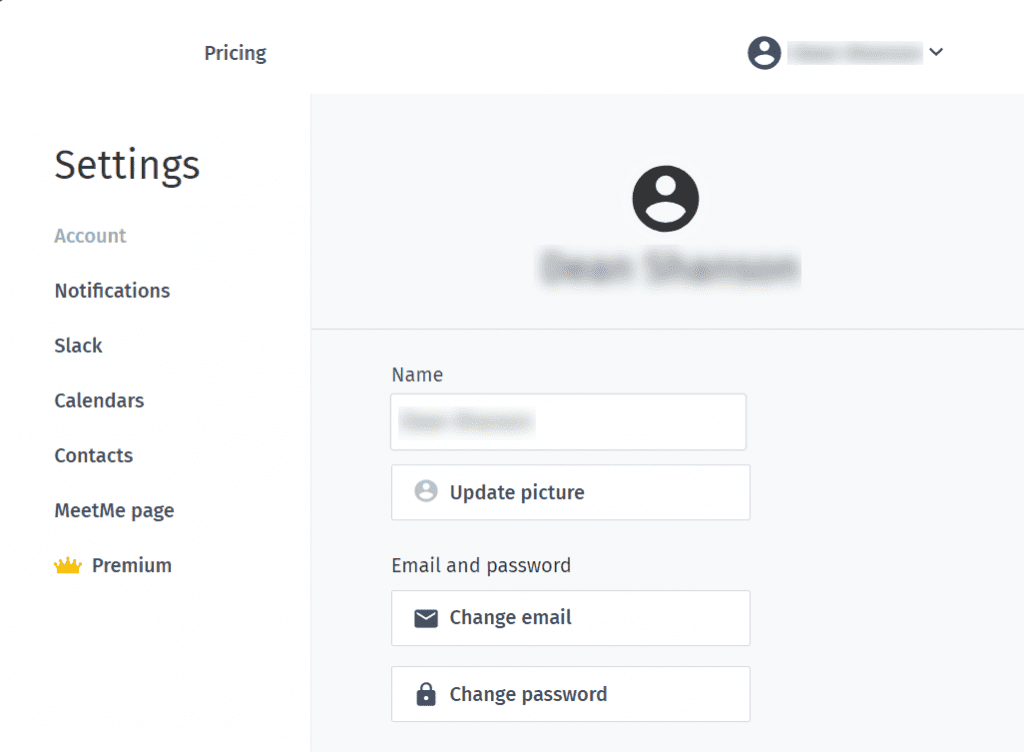Click the envelope icon in Change email
Image resolution: width=1024 pixels, height=752 pixels.
(x=426, y=618)
